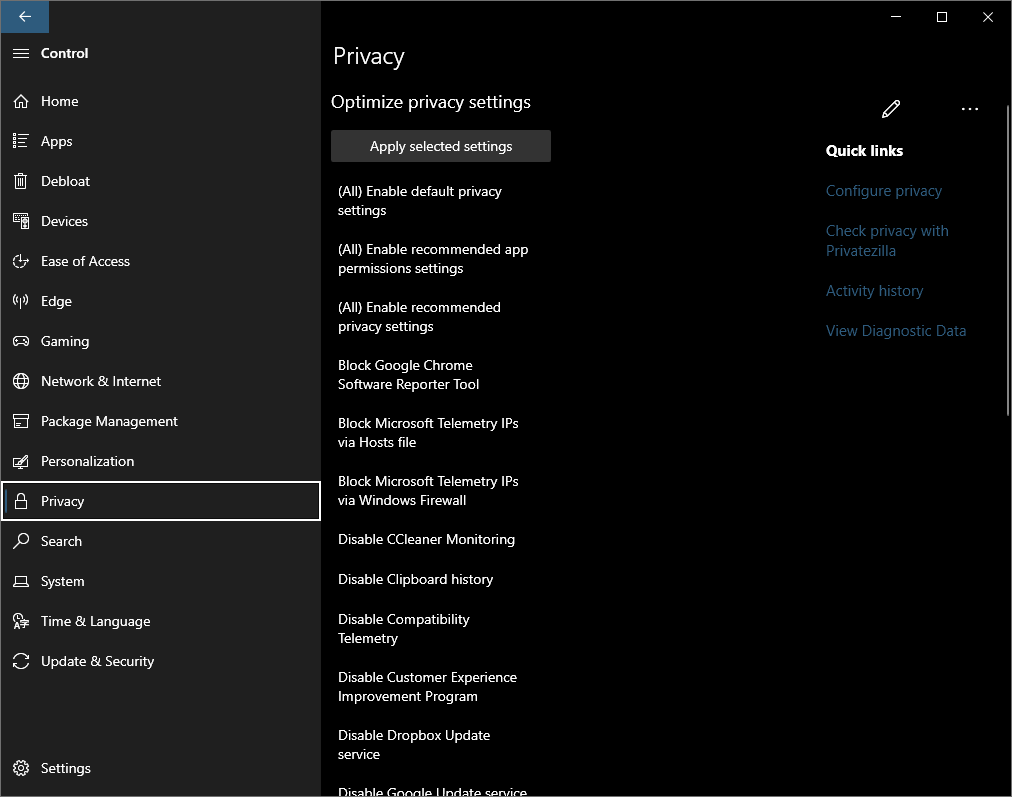Open the Configure privacy link
The height and width of the screenshot is (797, 1012).
click(884, 191)
